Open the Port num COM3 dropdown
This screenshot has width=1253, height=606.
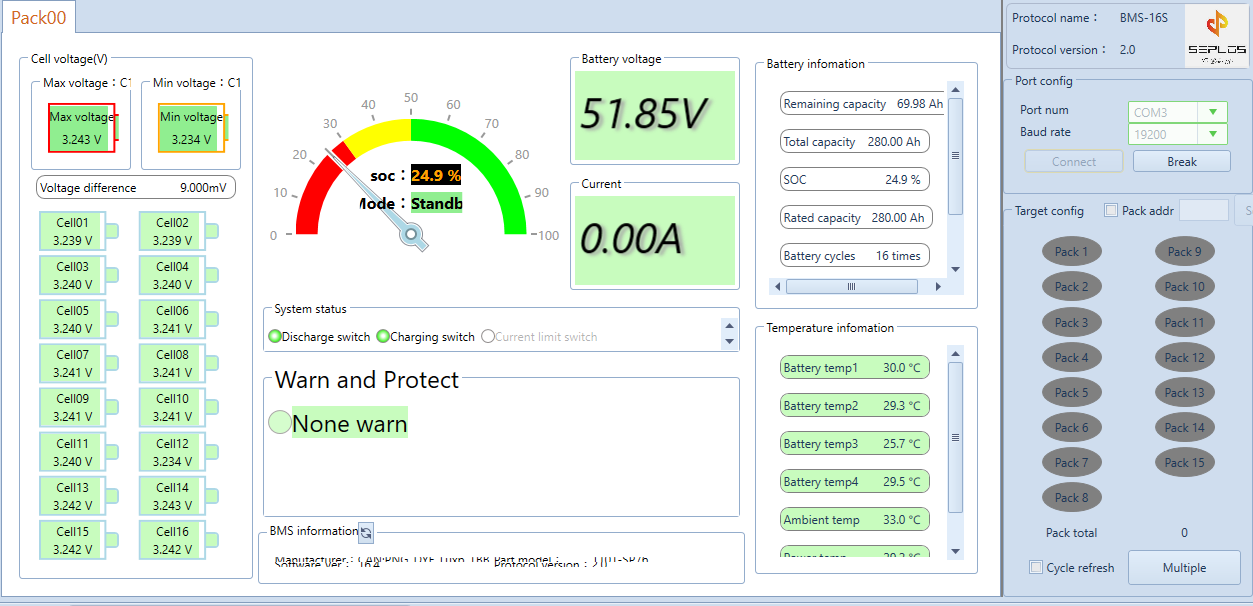click(1178, 112)
